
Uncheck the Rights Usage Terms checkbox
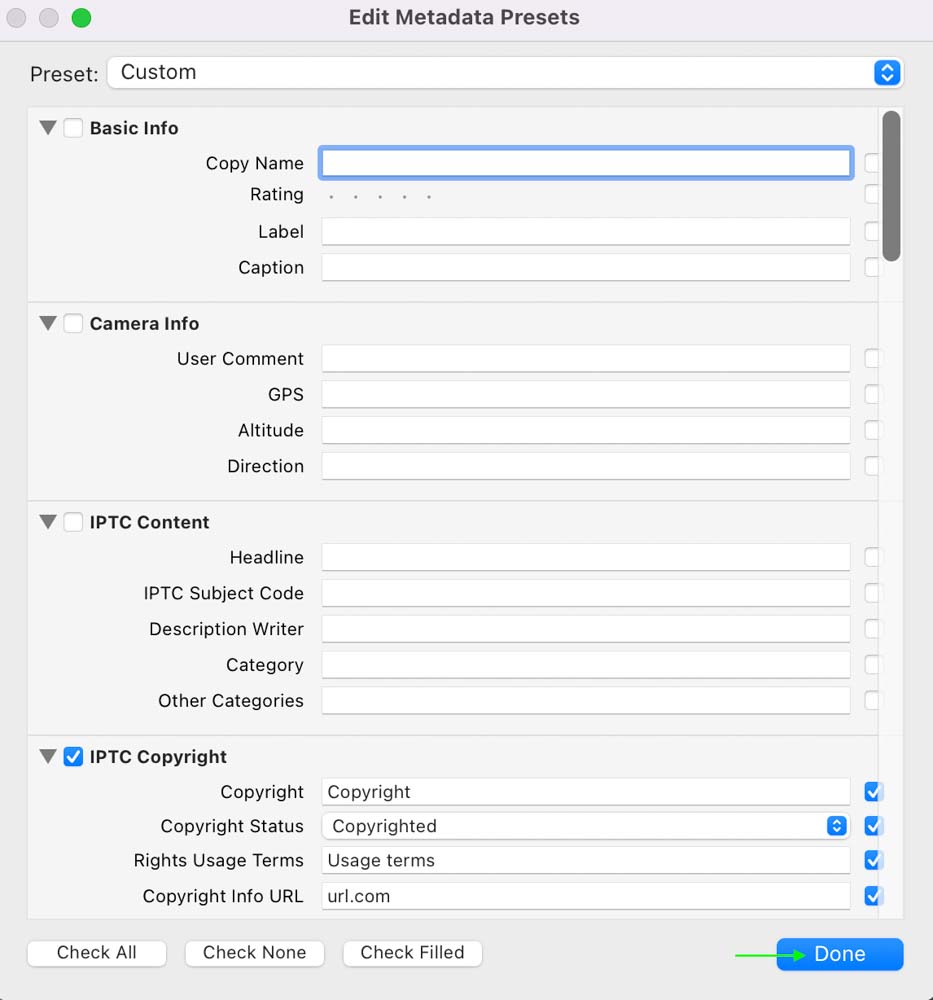coord(873,860)
